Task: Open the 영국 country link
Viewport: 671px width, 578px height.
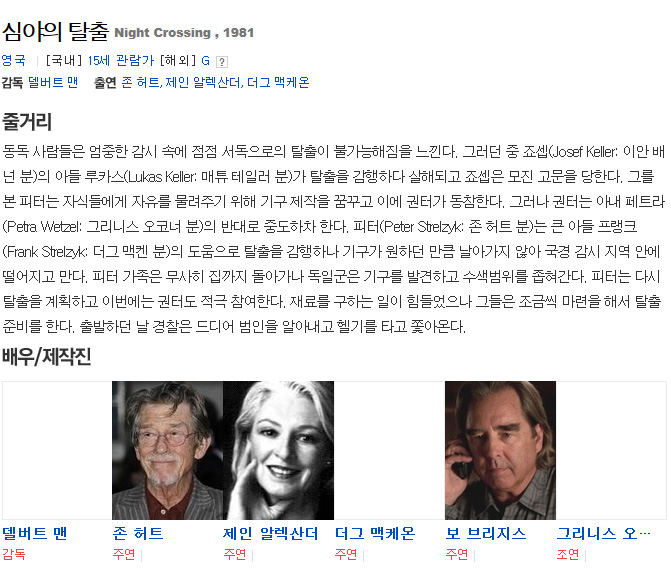Action: pos(14,60)
